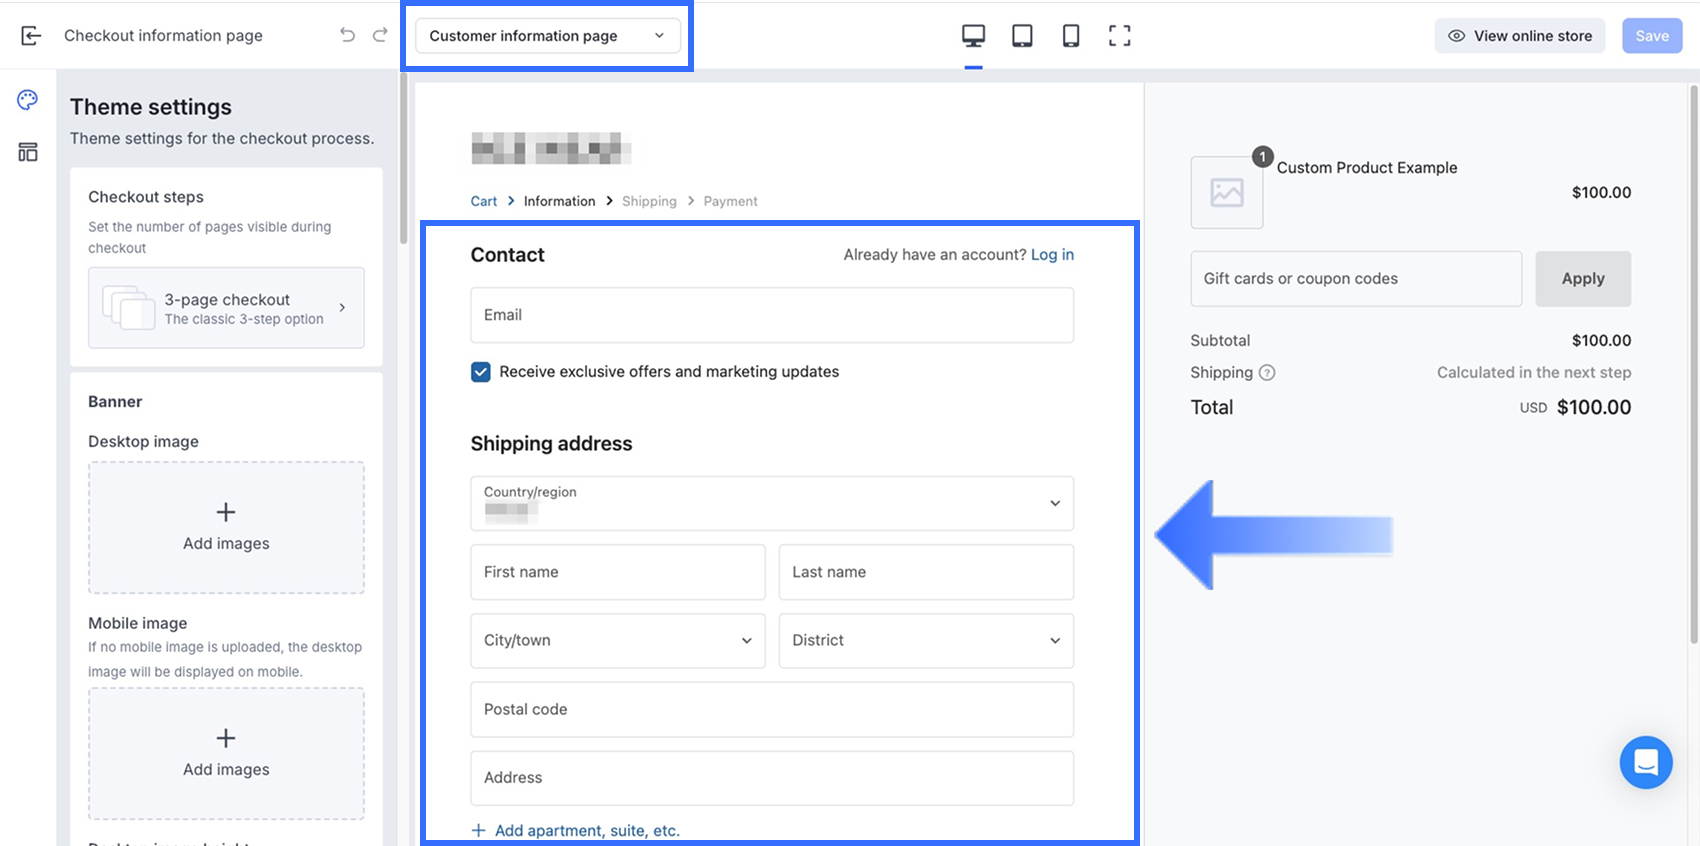1700x846 pixels.
Task: Open the 3-page checkout option
Action: point(226,308)
